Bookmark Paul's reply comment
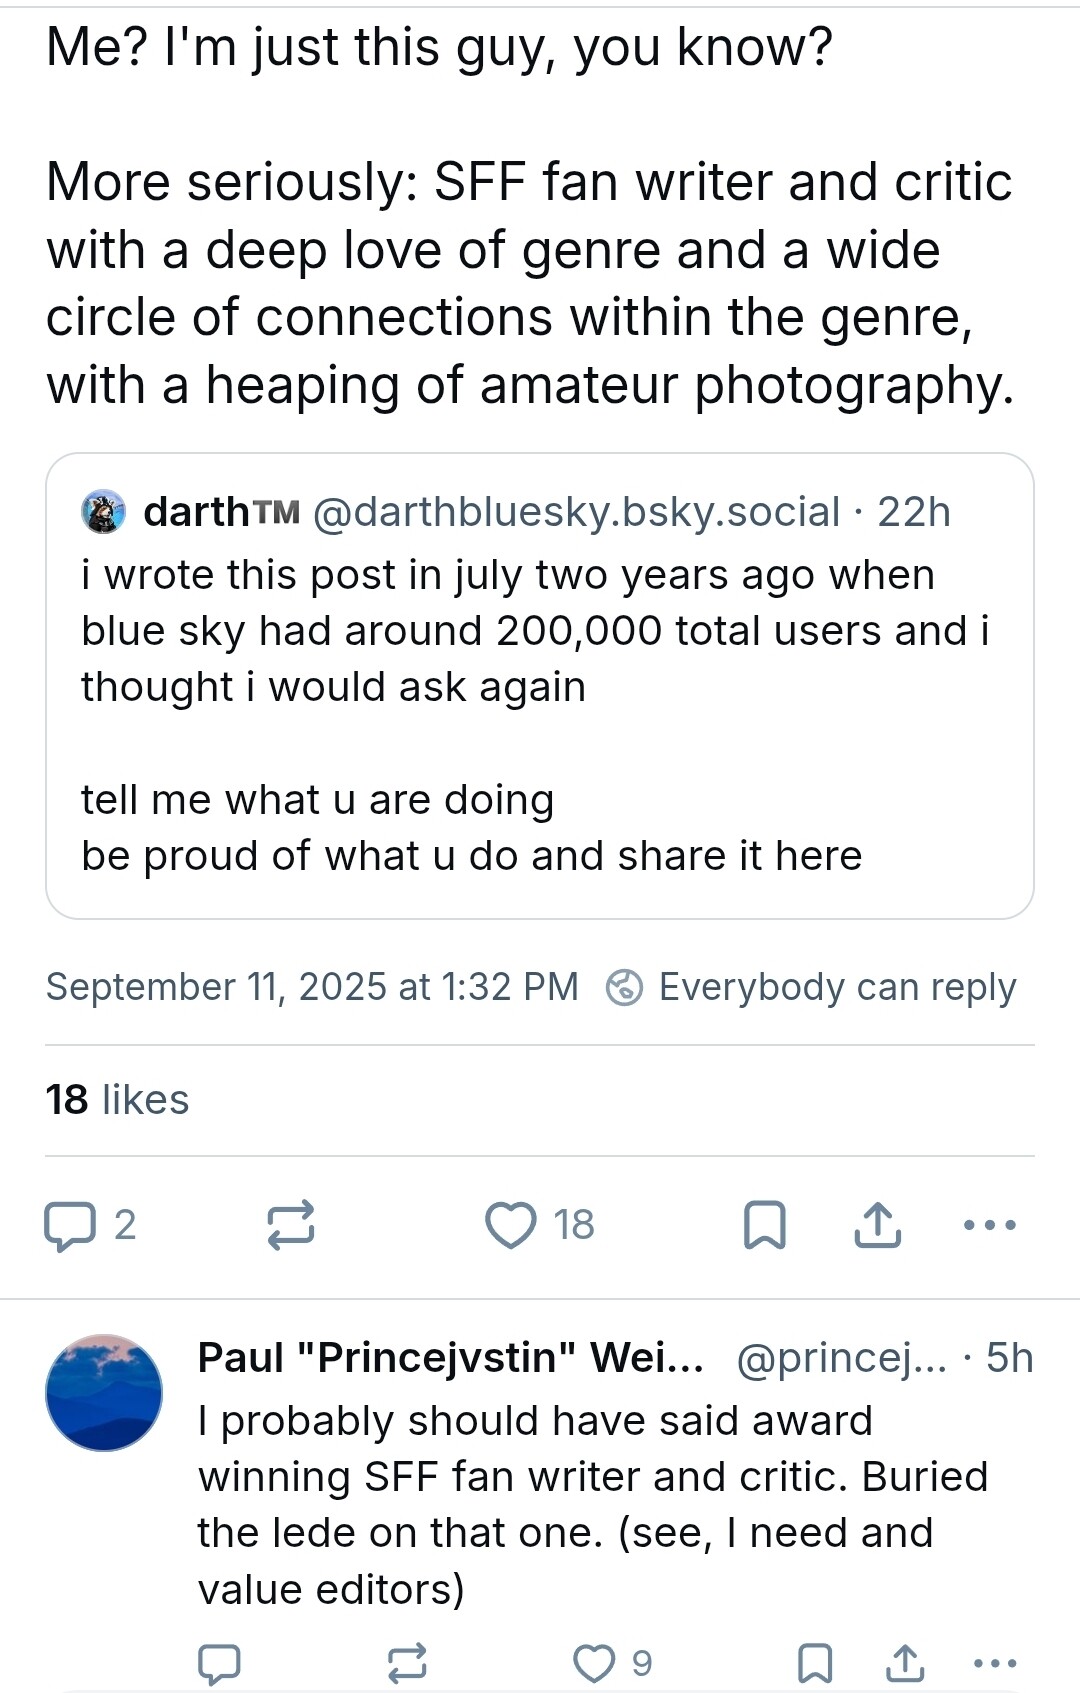This screenshot has height=1693, width=1080. point(815,1663)
